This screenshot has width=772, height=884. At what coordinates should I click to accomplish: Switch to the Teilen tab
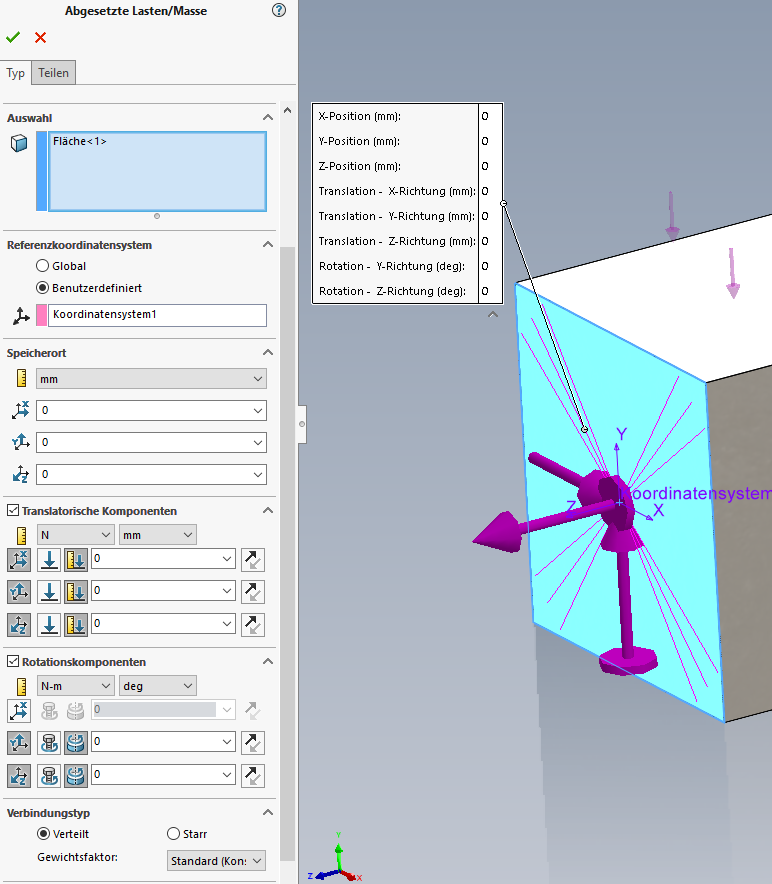click(x=54, y=73)
